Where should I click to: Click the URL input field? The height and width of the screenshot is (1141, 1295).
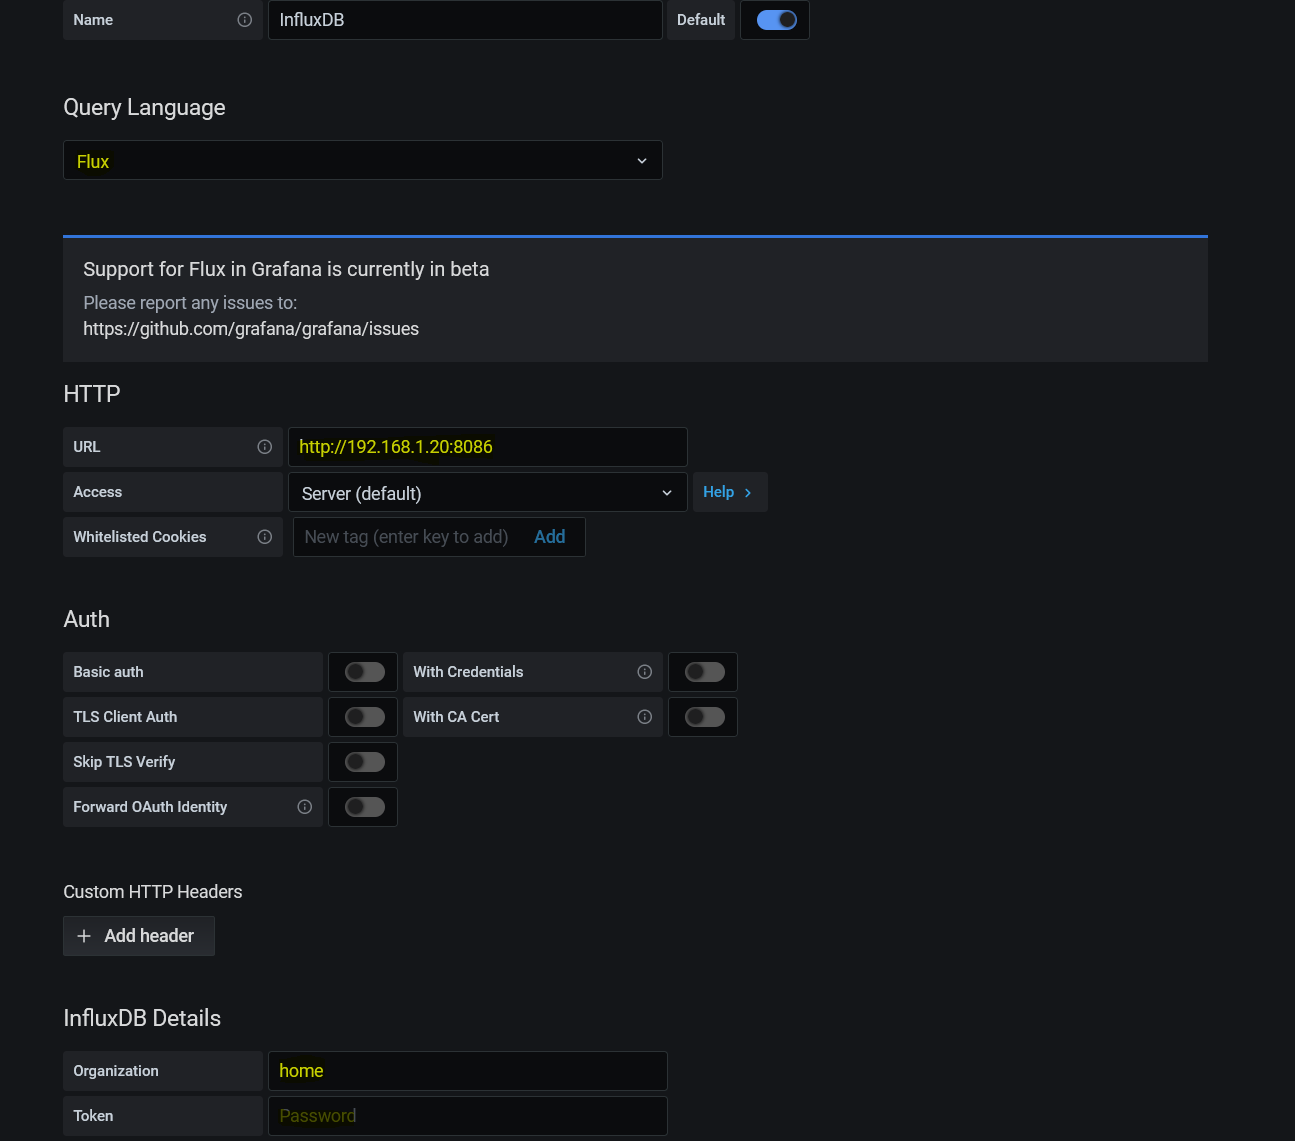(x=488, y=447)
